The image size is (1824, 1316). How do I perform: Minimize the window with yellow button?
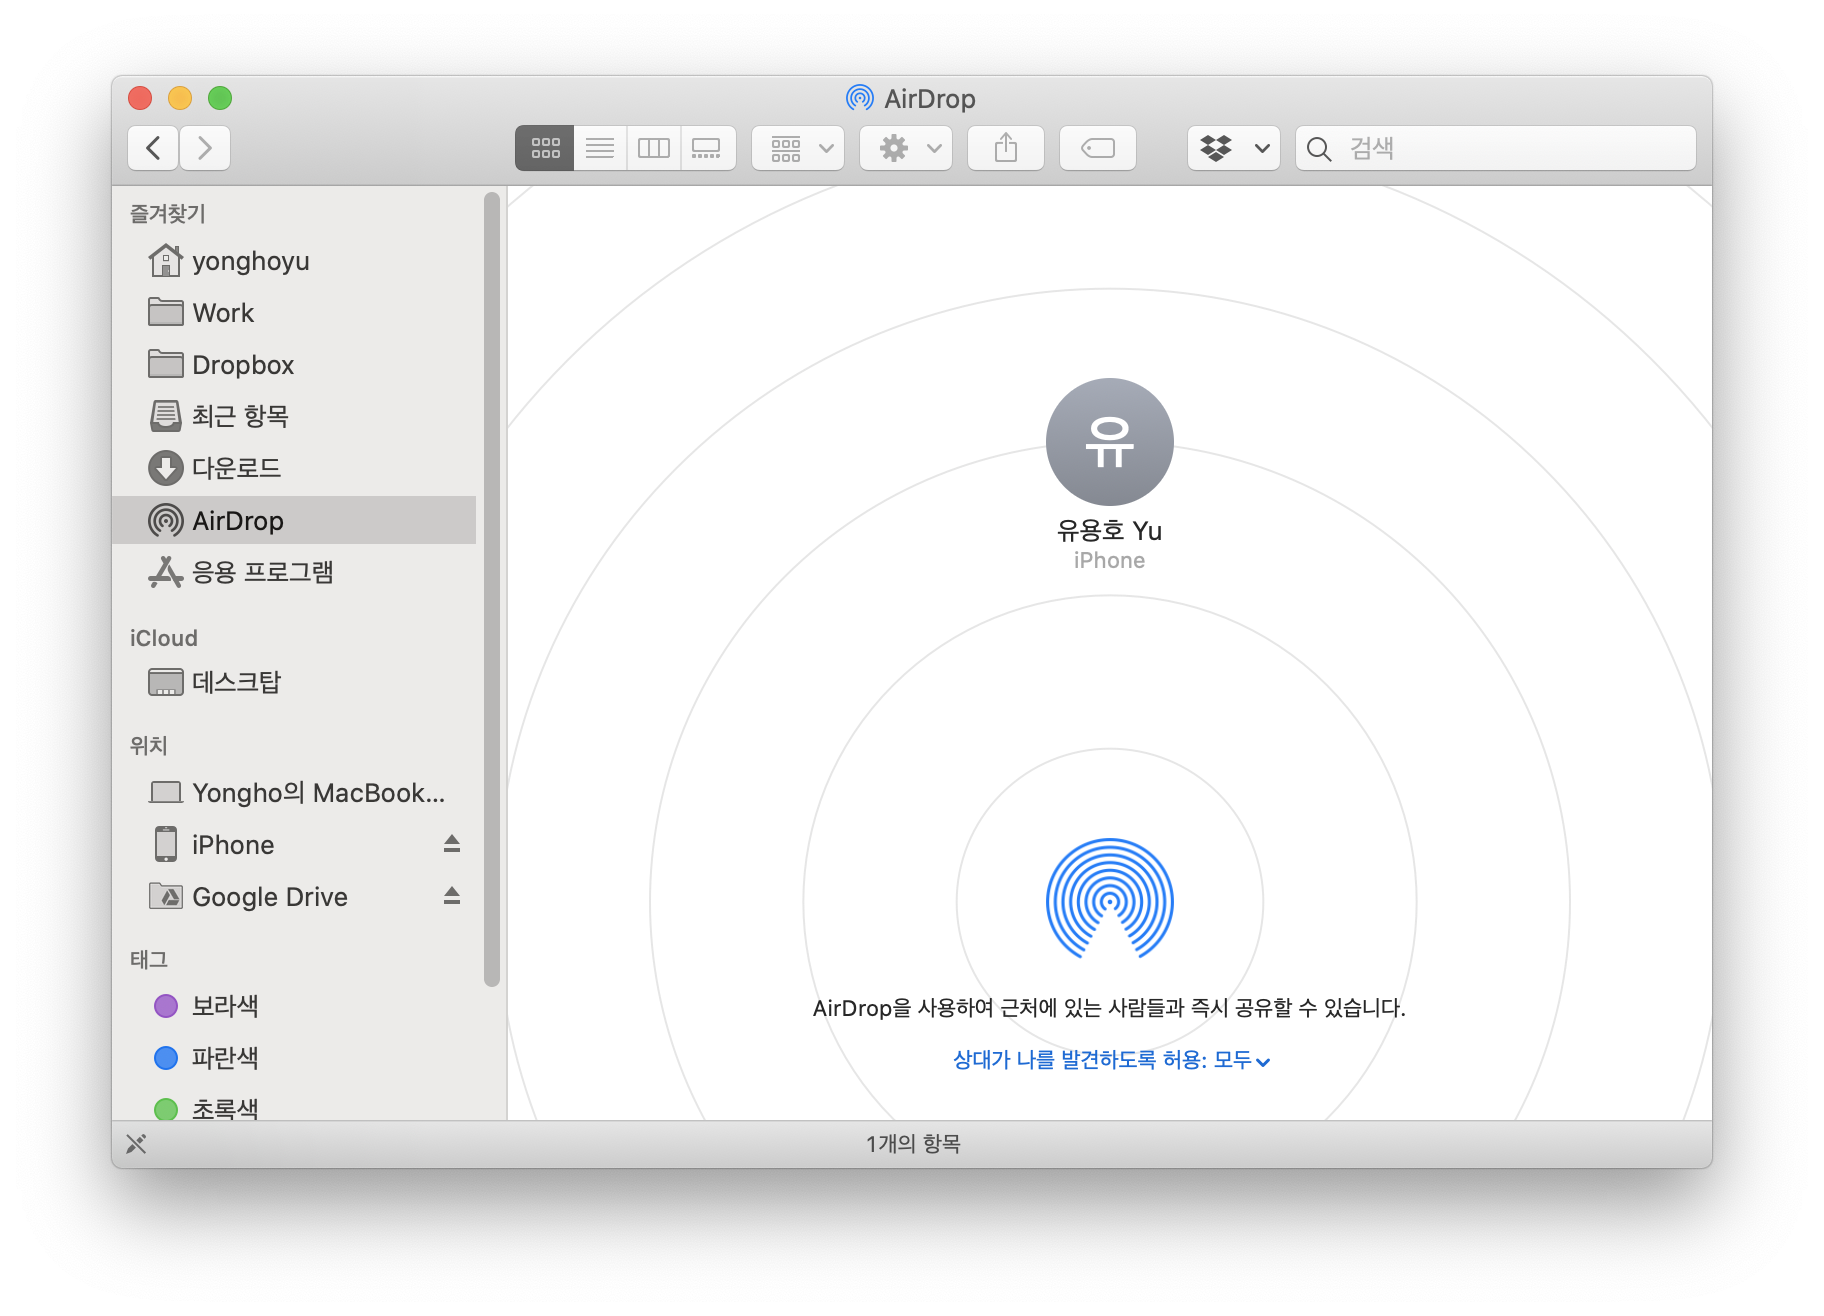pos(180,98)
